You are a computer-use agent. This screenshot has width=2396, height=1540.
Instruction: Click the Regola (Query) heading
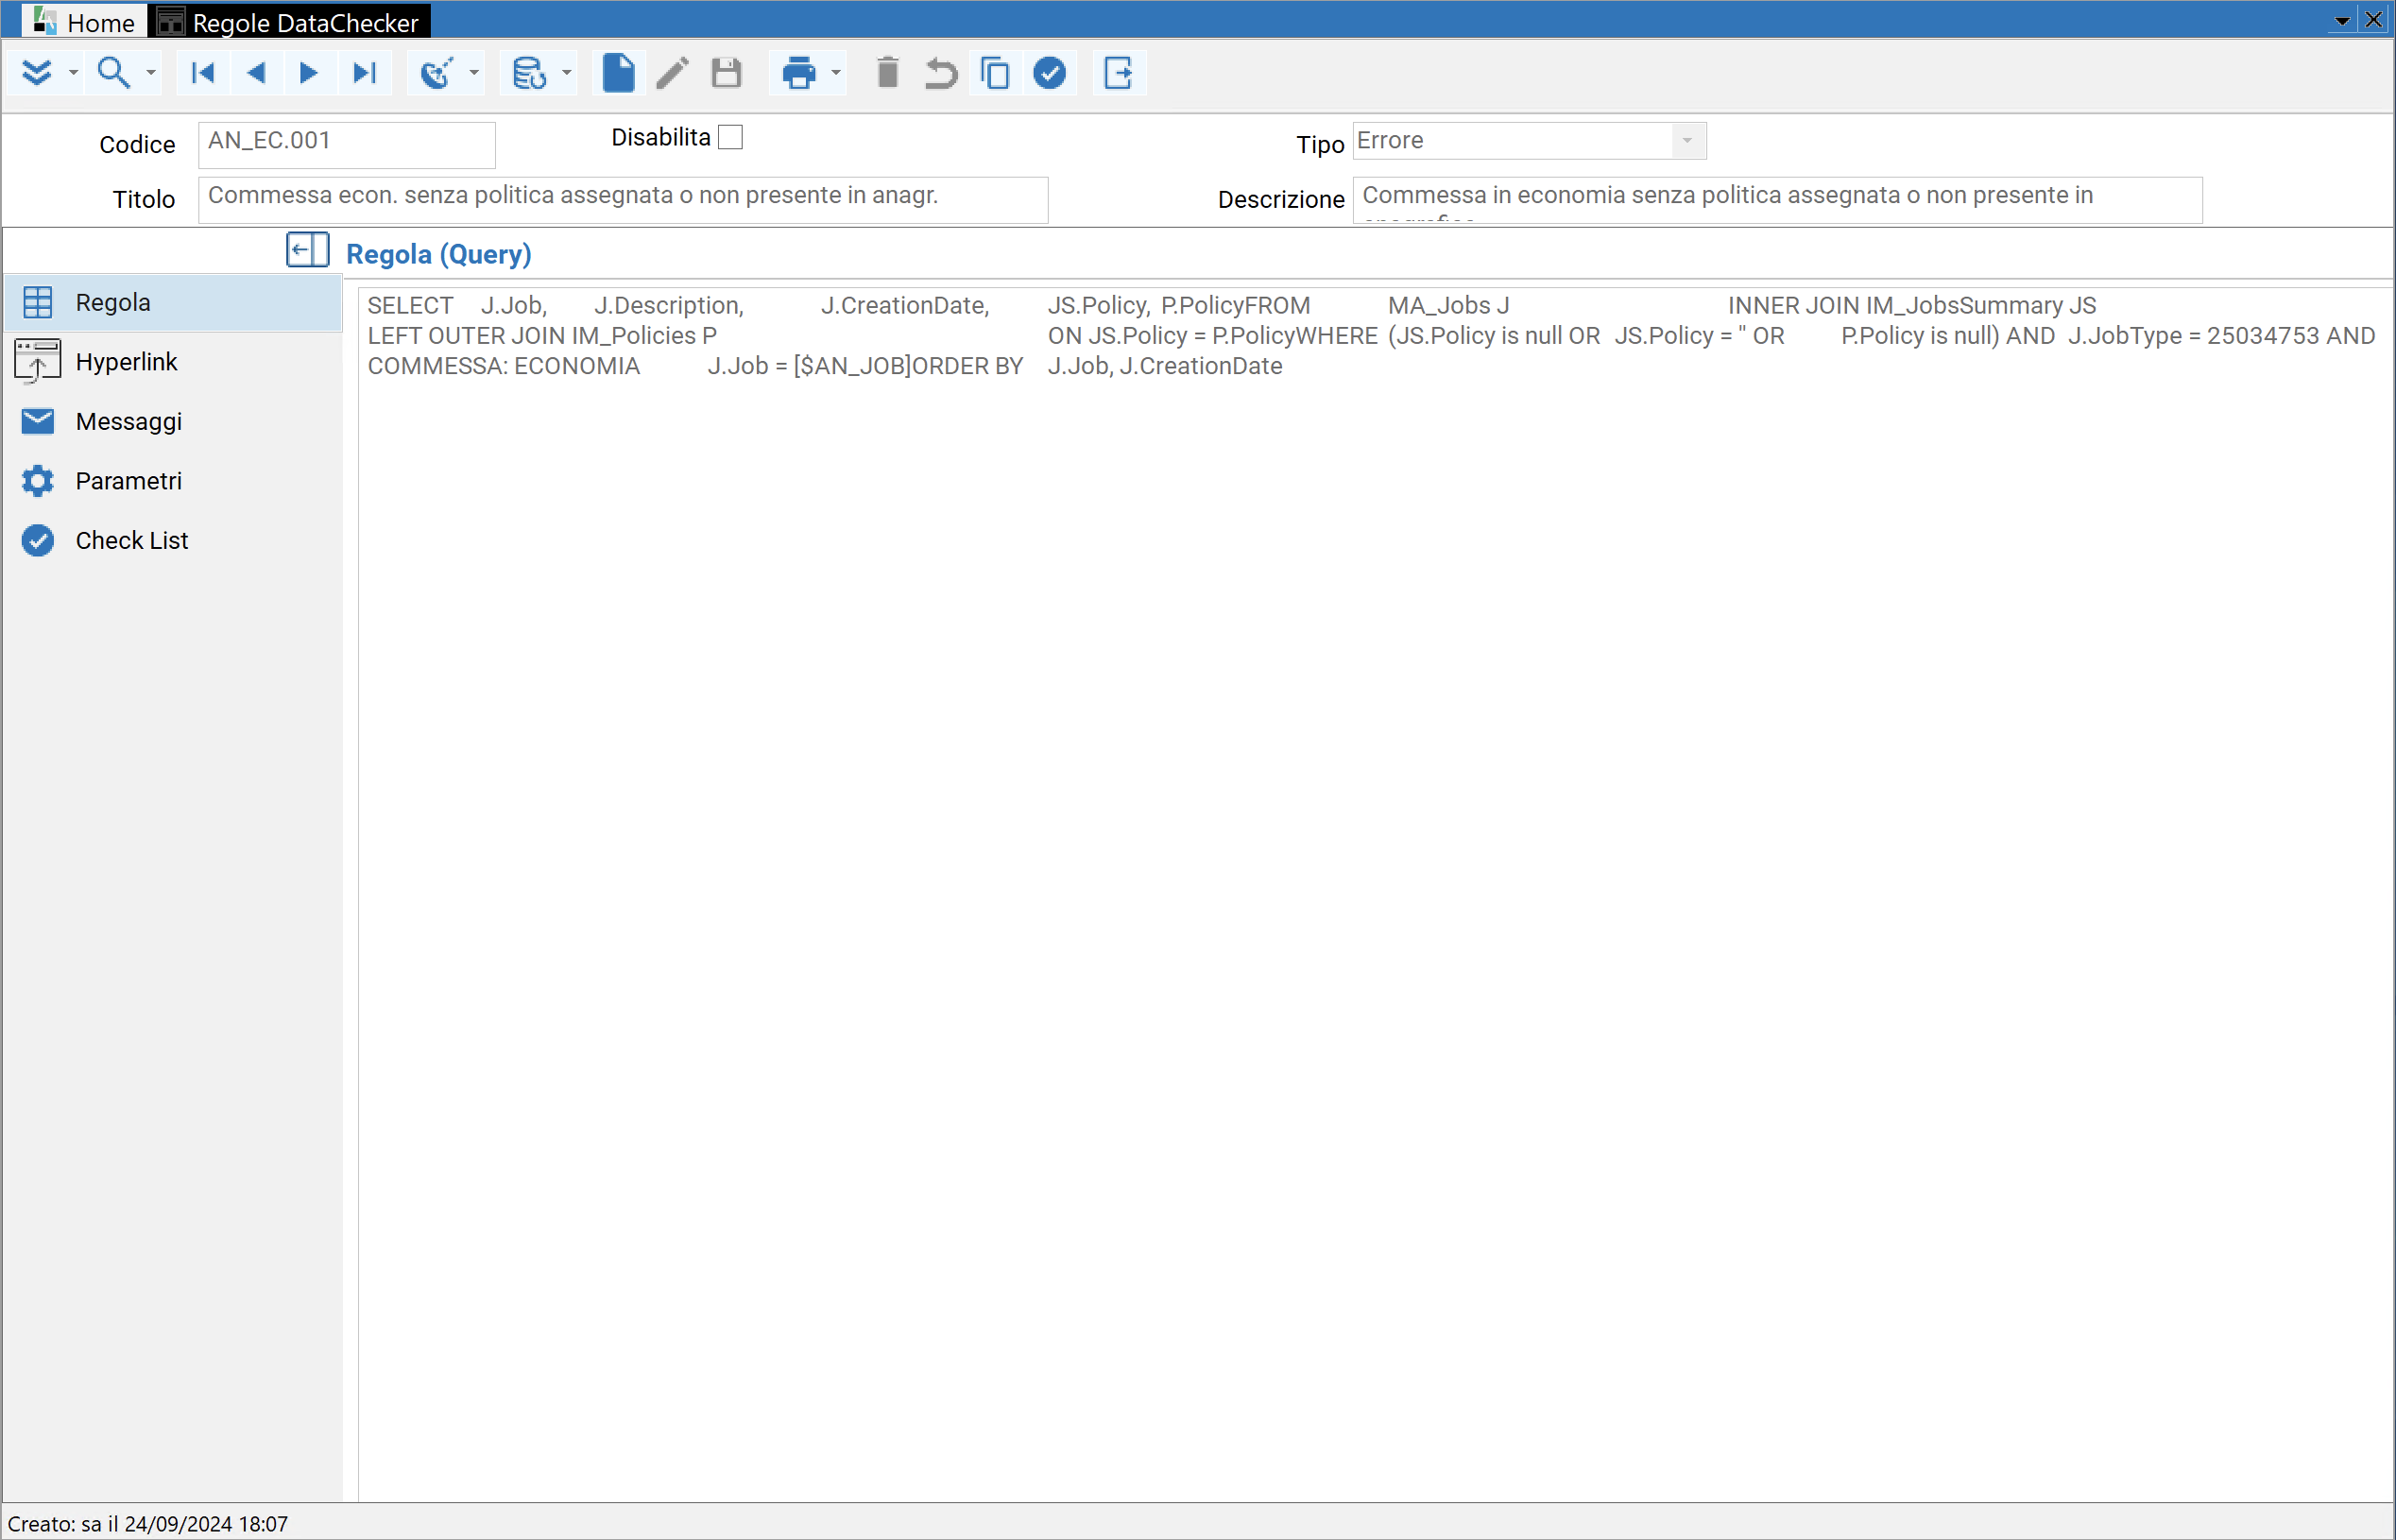(439, 254)
